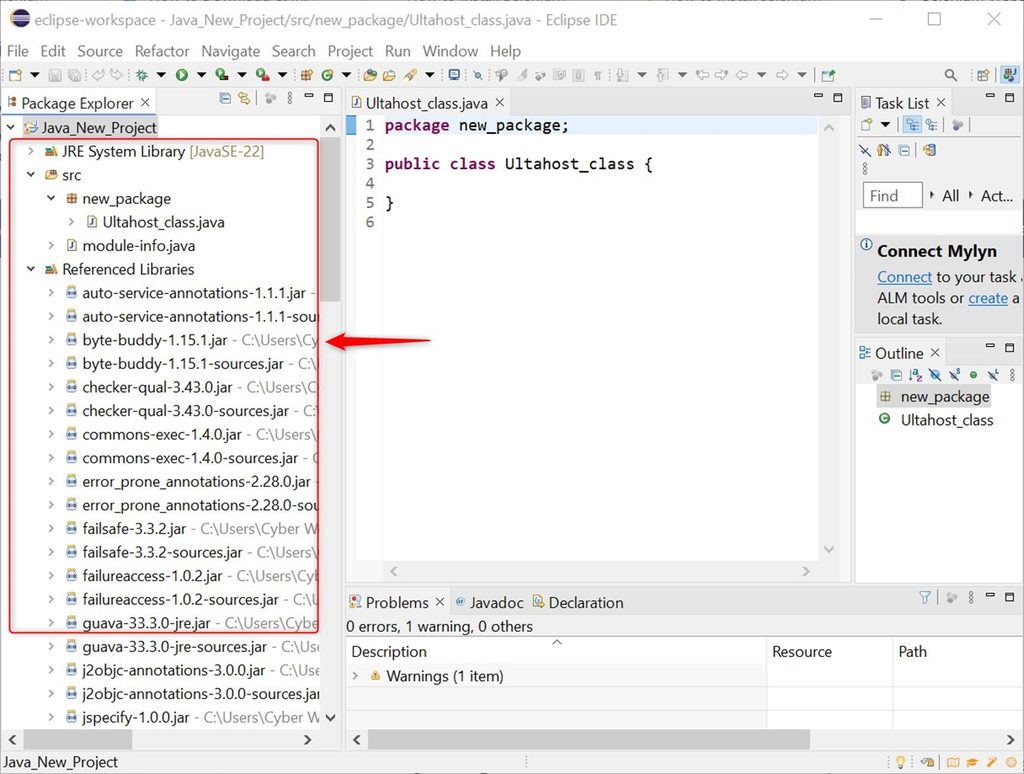This screenshot has height=774, width=1024.
Task: Switch to the Declaration tab
Action: pos(578,602)
